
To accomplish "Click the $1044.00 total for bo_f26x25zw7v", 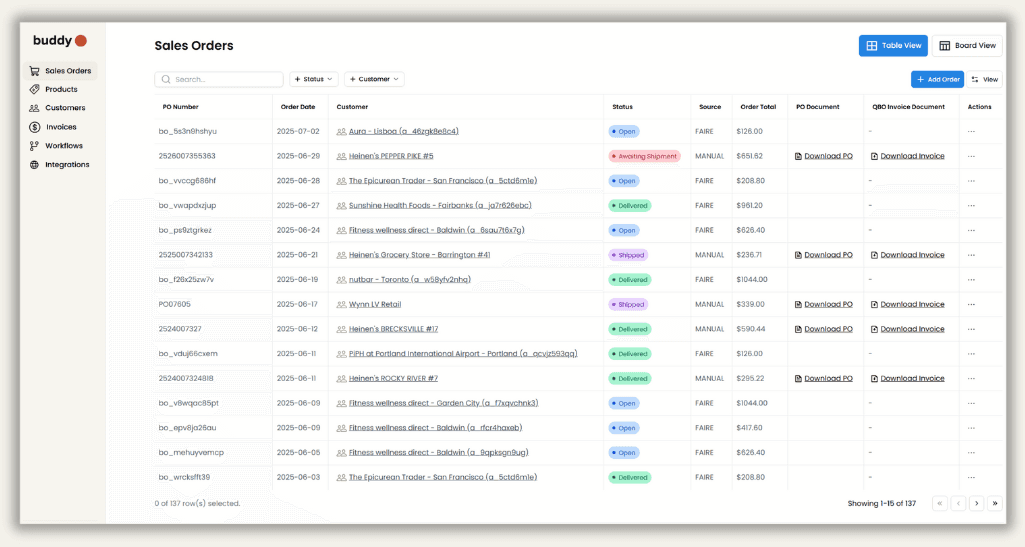I will [x=752, y=280].
